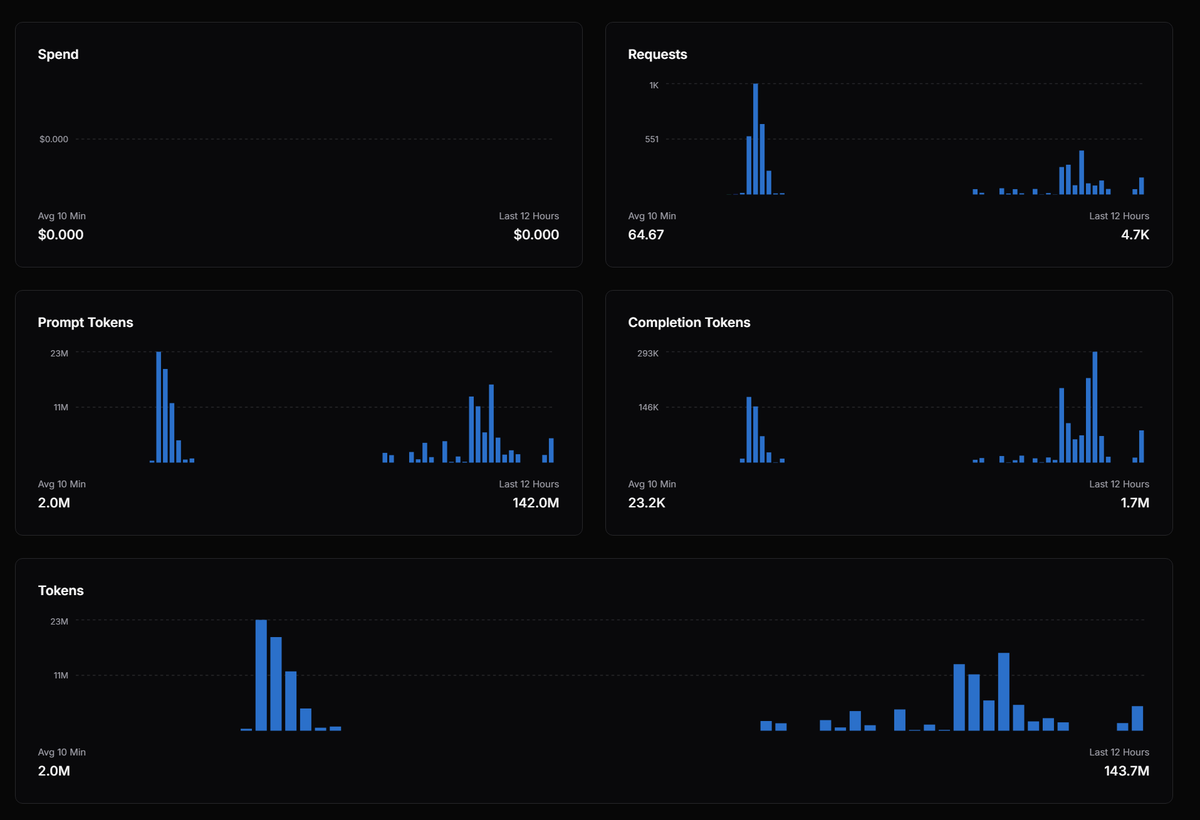Click Avg 10 Min label in Completion Tokens
The width and height of the screenshot is (1200, 820).
click(652, 484)
